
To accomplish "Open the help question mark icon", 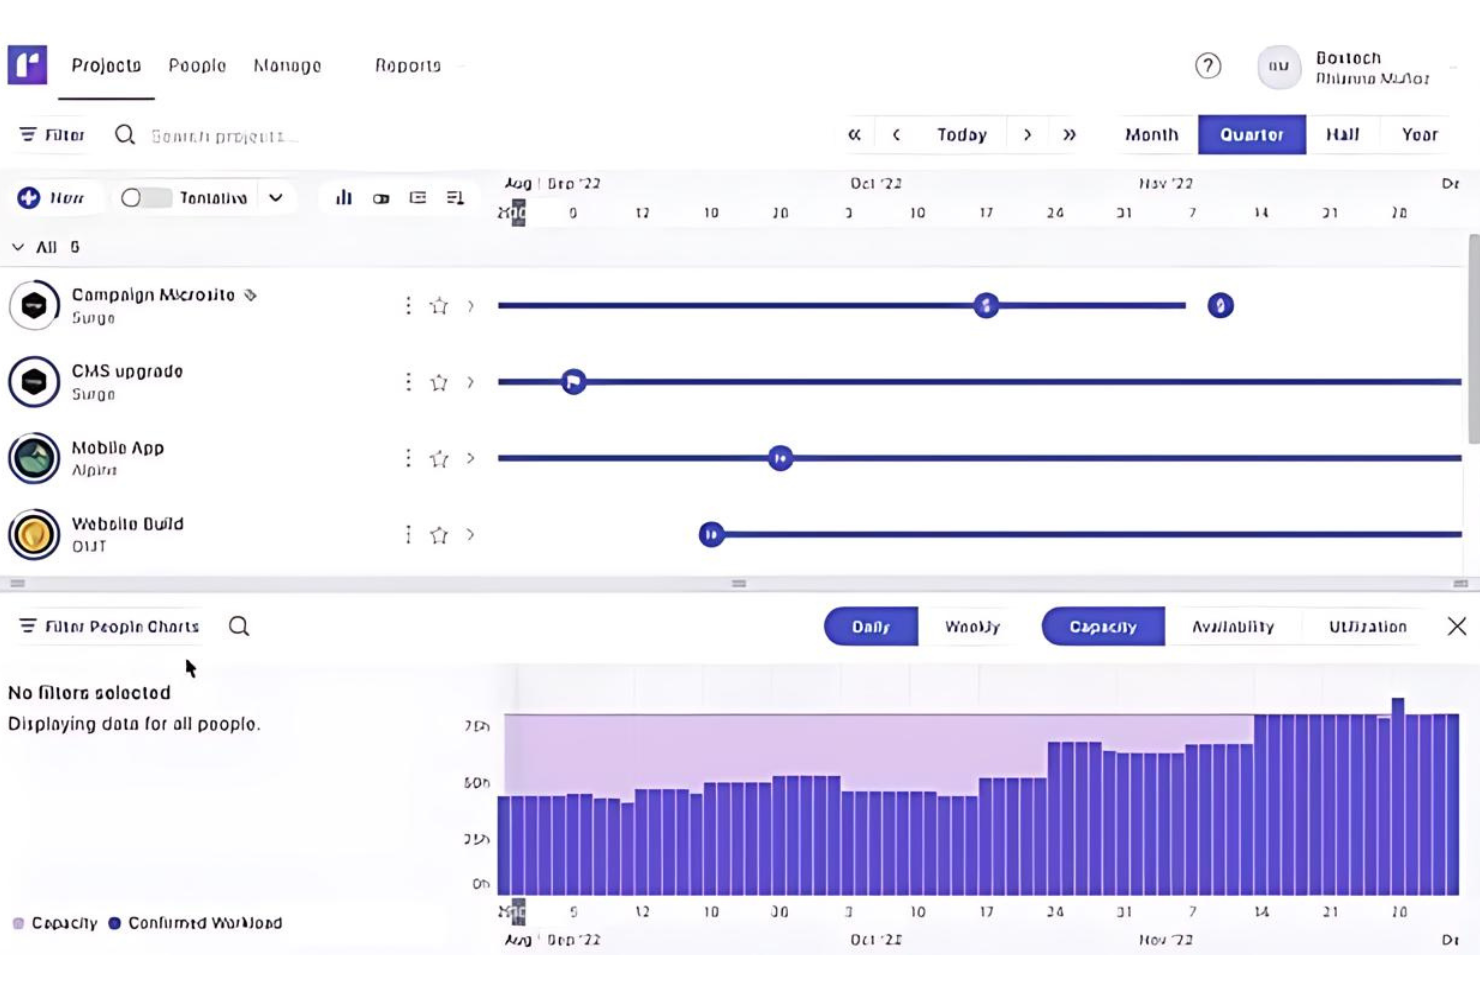I will pyautogui.click(x=1208, y=66).
